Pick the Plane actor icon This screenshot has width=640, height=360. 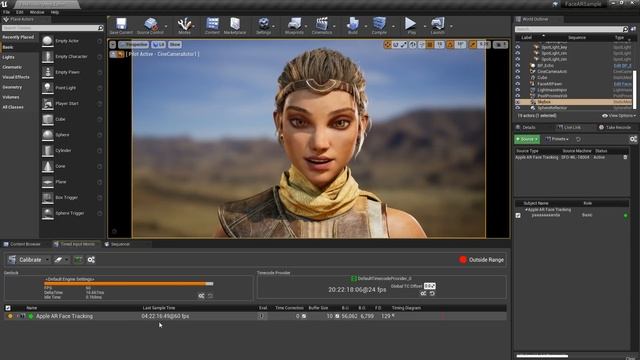(48, 182)
